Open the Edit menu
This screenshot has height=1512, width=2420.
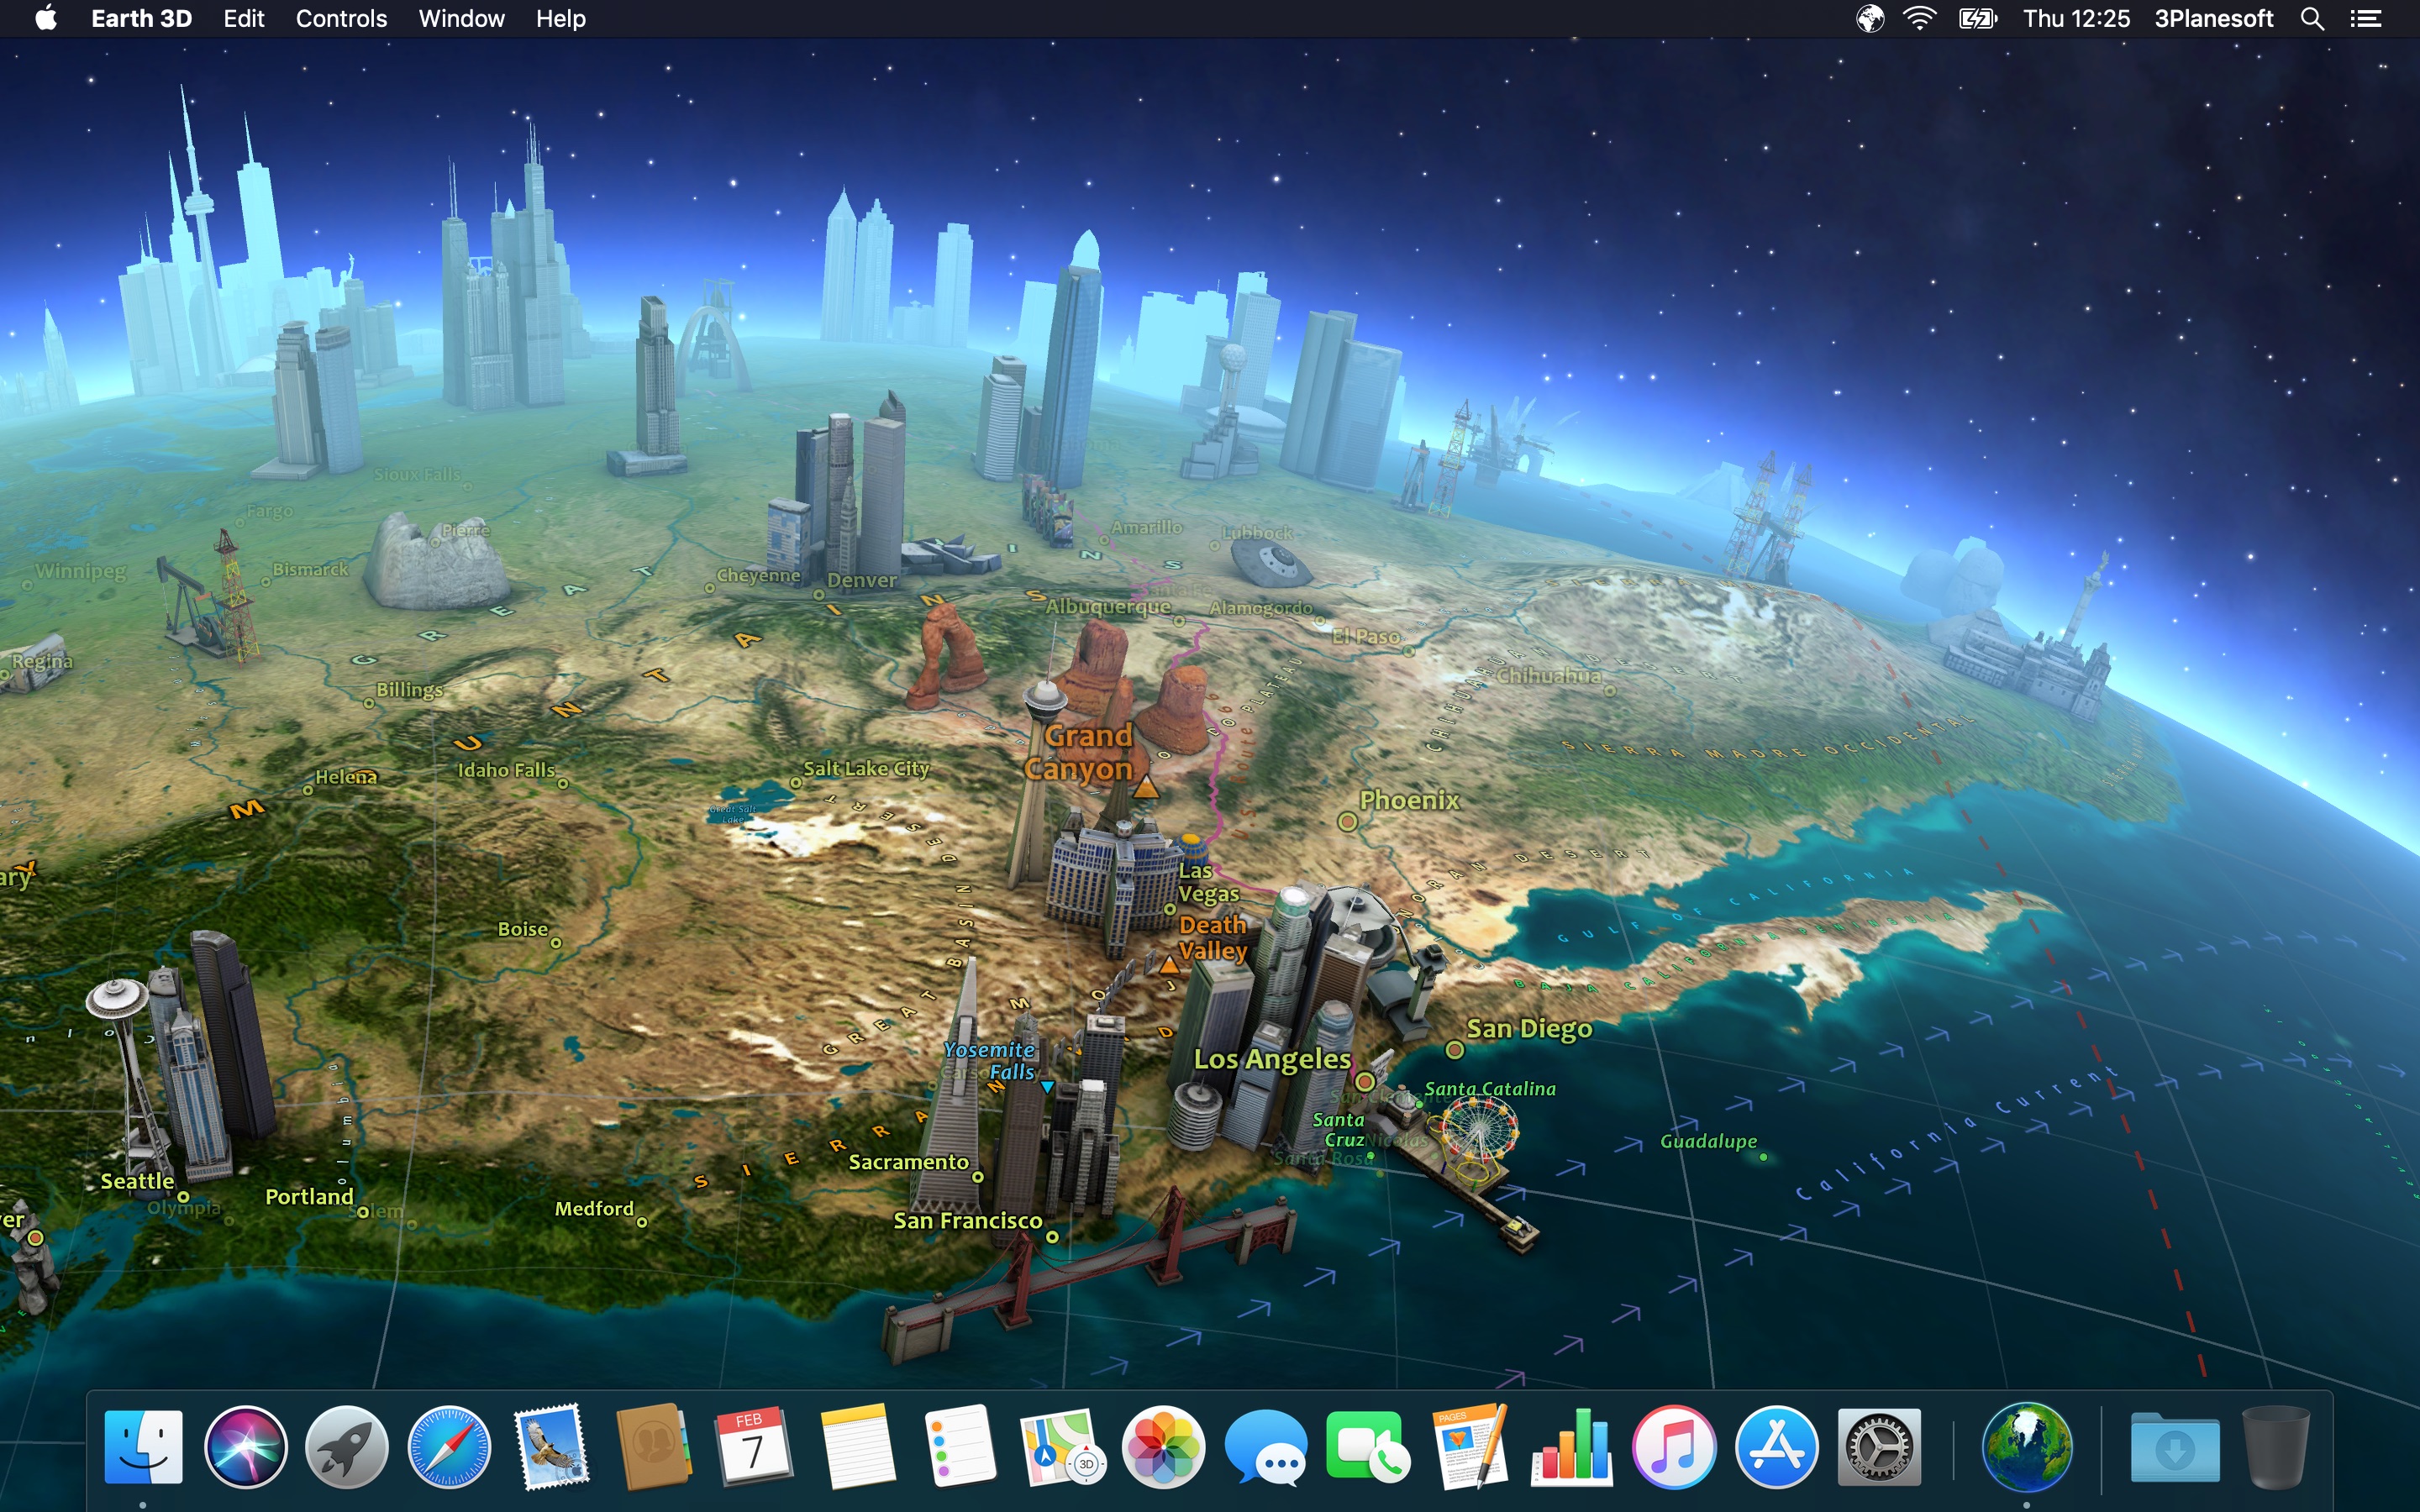pos(243,18)
